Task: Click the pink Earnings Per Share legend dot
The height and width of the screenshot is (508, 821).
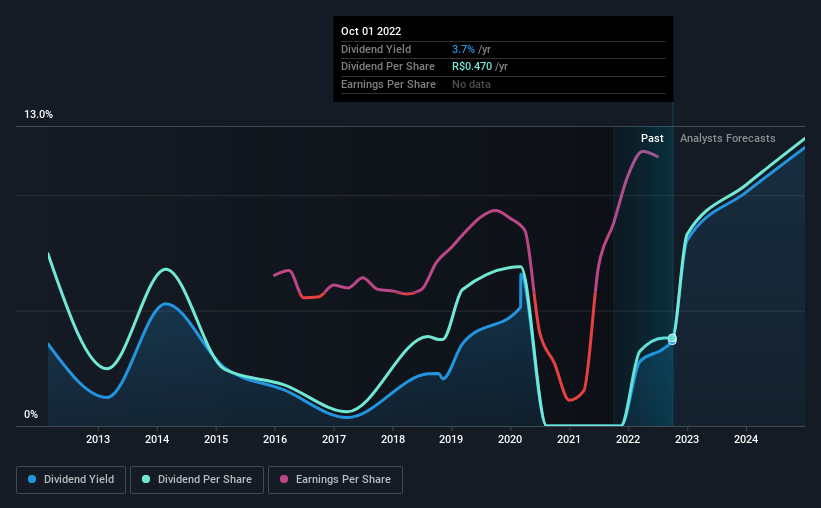Action: 284,479
